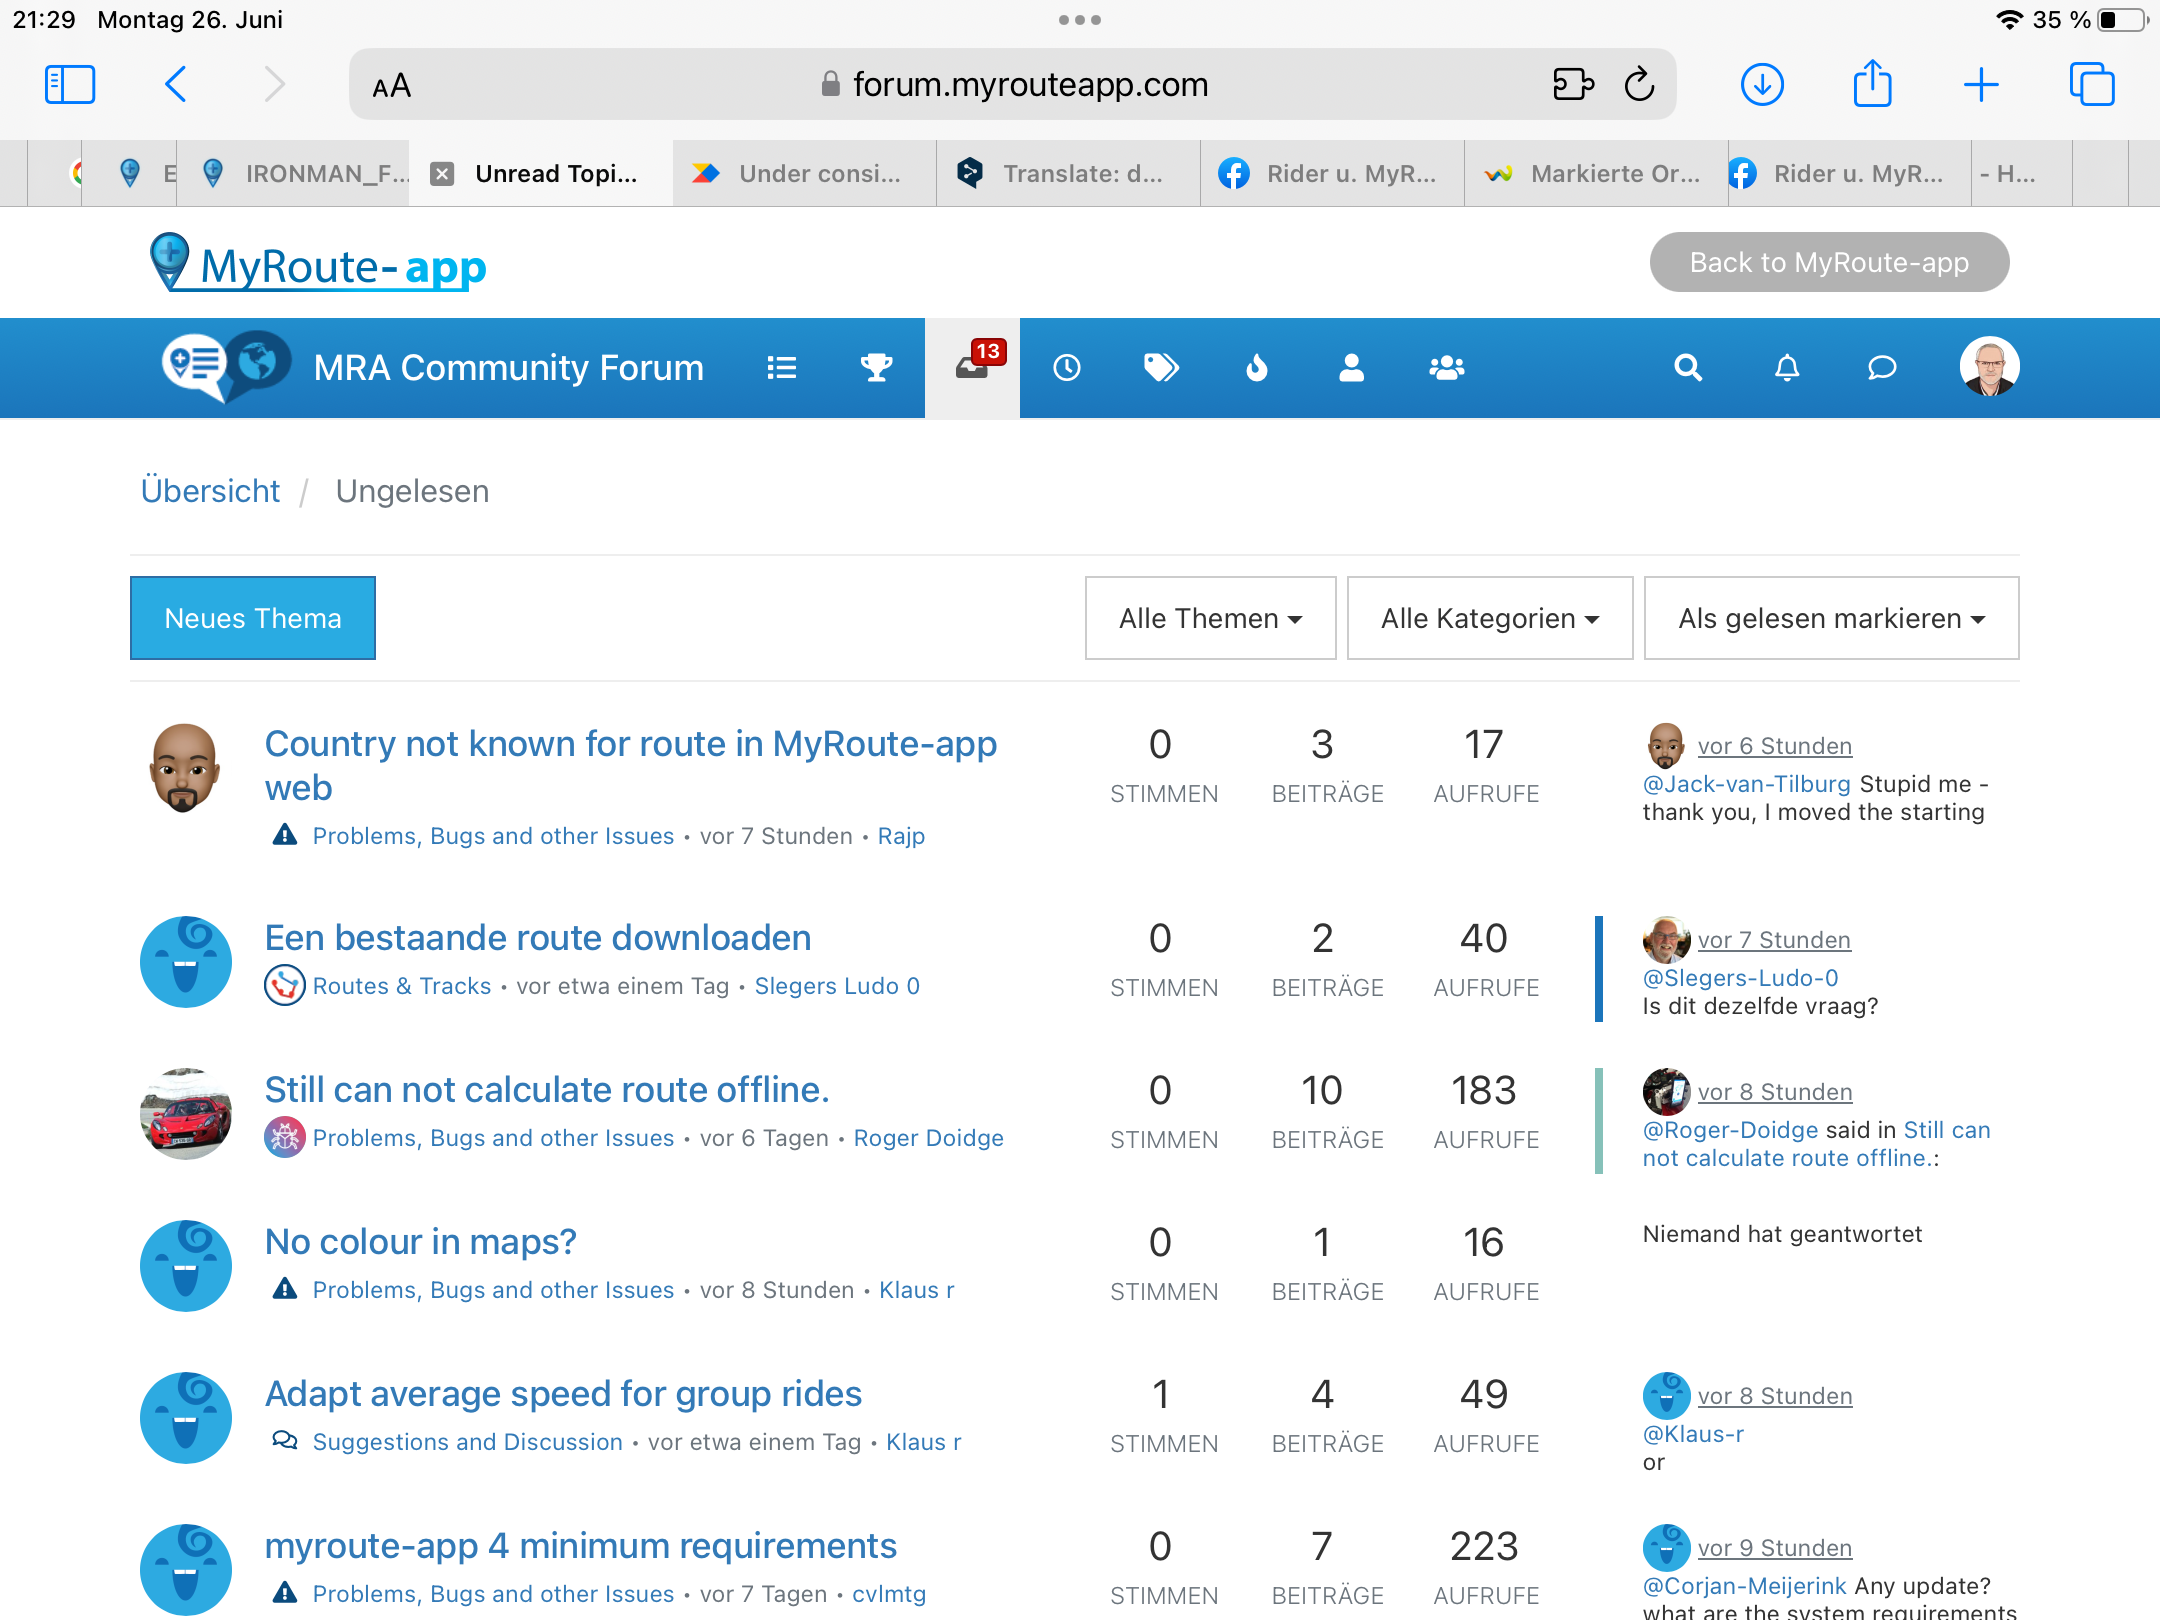
Task: Open the groups people icon
Action: [x=1447, y=368]
